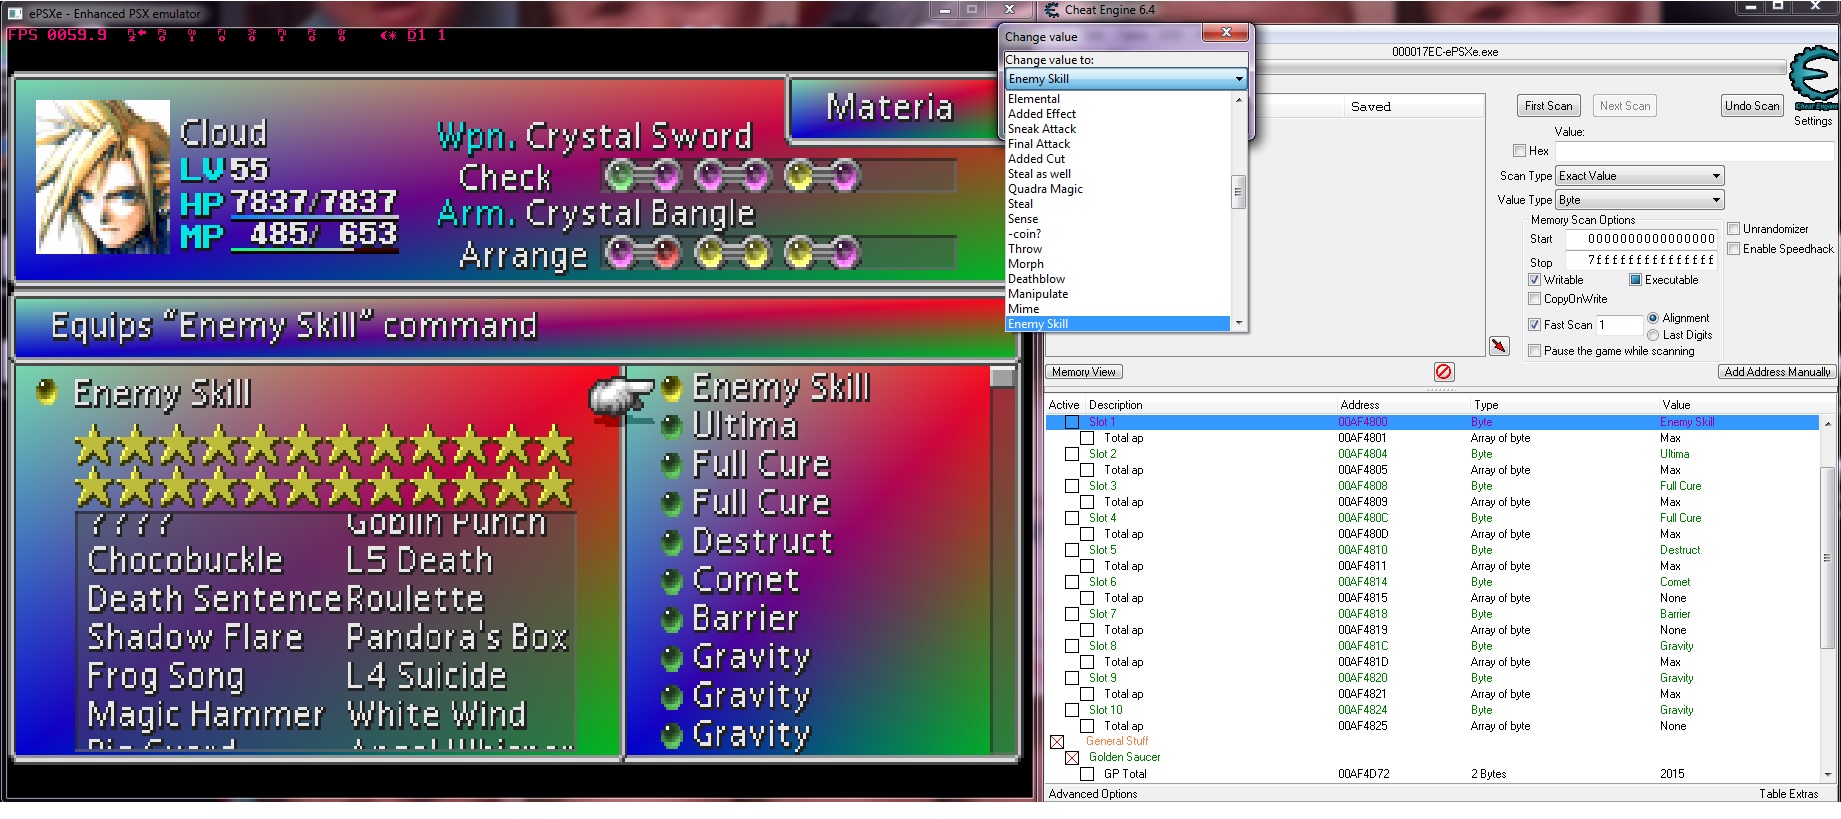Click the Next Scan button
This screenshot has height=819, width=1841.
pyautogui.click(x=1625, y=106)
